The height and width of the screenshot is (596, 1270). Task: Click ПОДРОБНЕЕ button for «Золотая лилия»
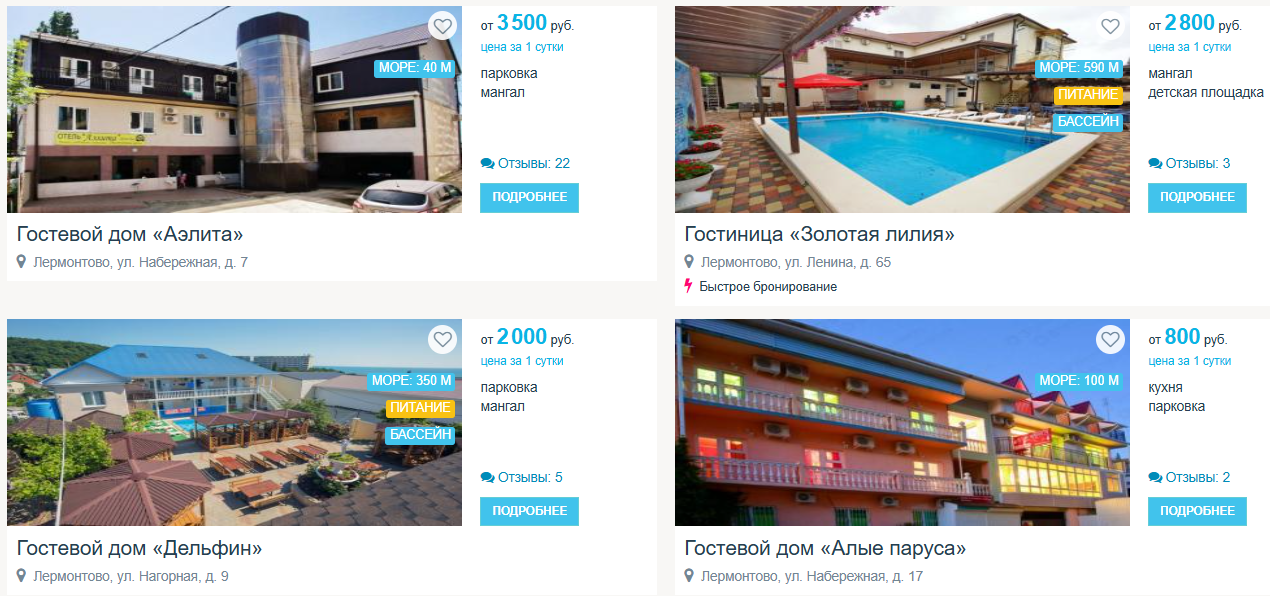point(1197,197)
